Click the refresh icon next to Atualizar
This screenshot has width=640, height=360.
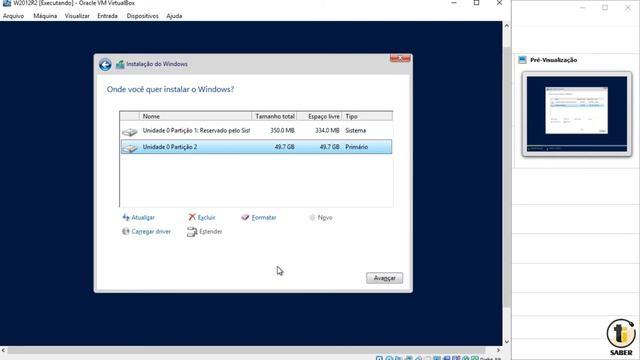[126, 218]
